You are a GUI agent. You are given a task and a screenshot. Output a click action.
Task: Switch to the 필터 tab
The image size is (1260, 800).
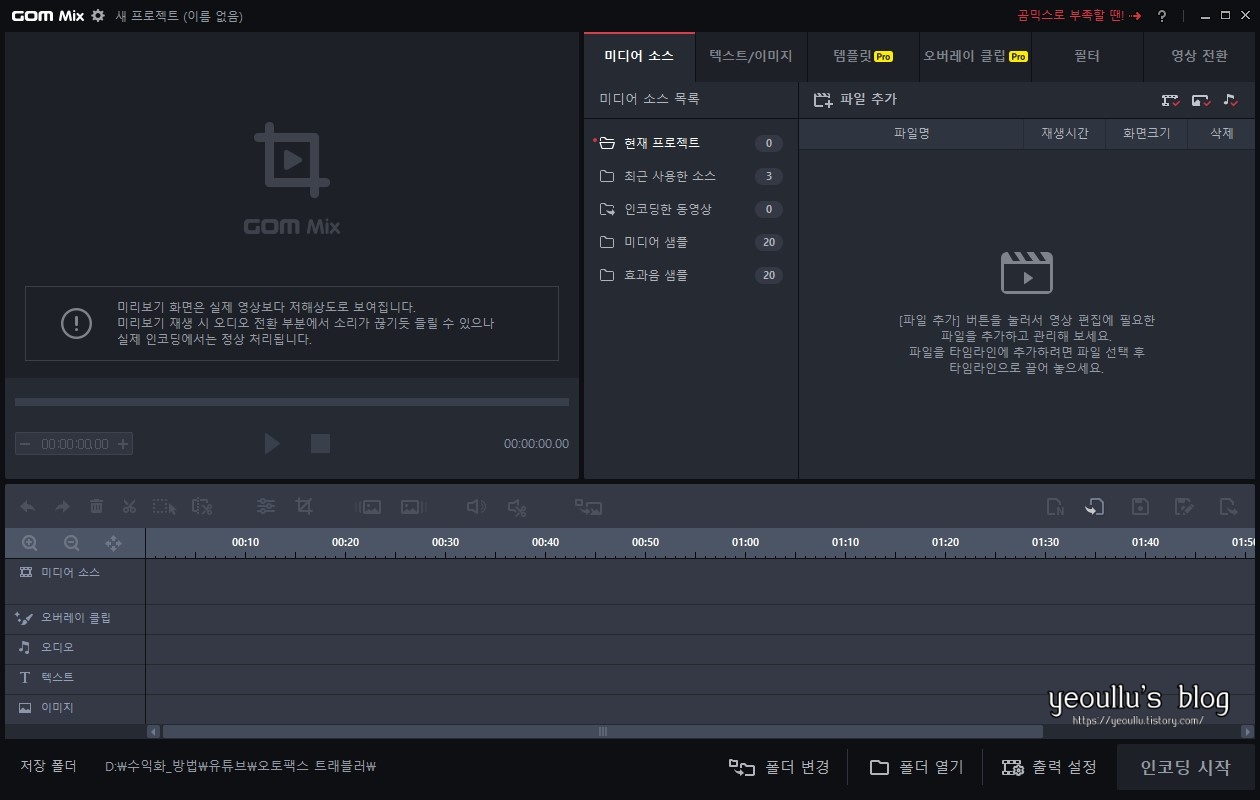(1087, 56)
